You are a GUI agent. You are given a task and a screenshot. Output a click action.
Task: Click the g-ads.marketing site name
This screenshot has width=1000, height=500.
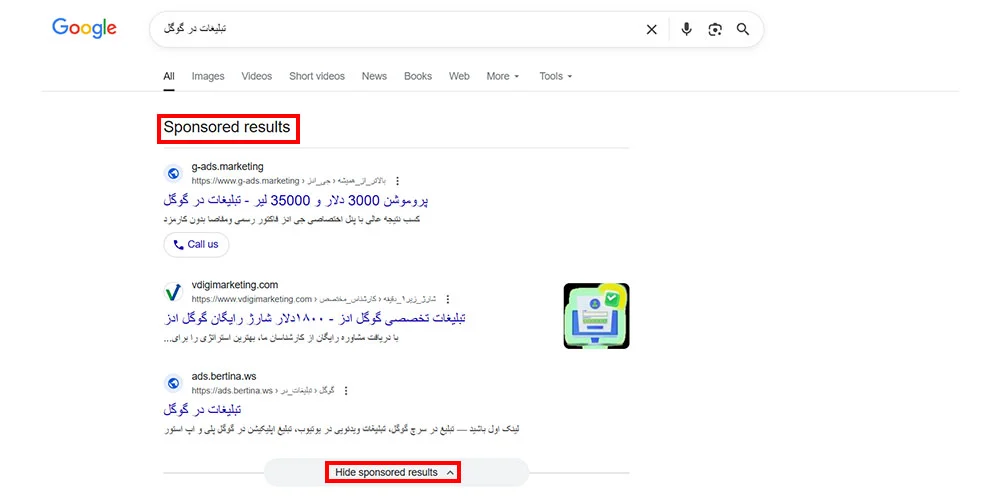[228, 167]
